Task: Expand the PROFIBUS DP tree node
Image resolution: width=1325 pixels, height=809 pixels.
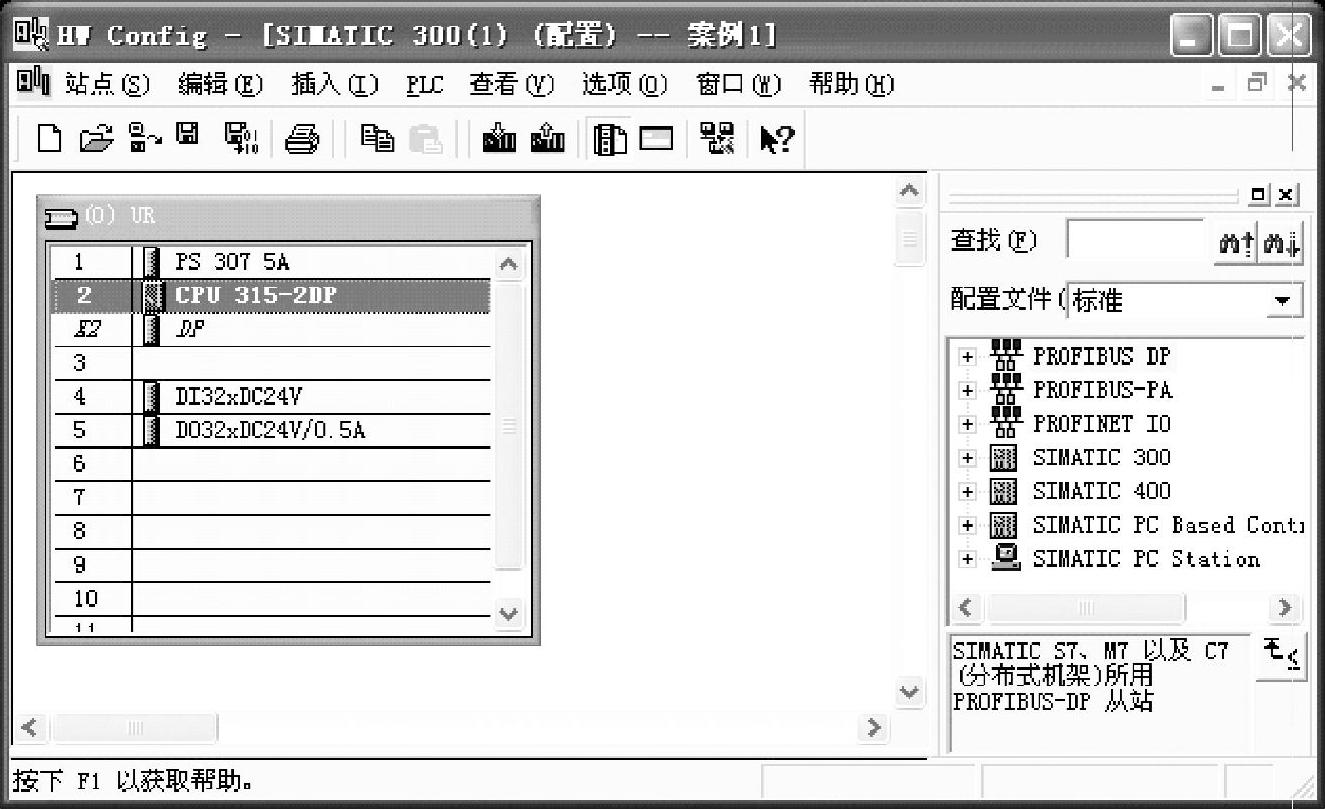Action: [x=967, y=357]
